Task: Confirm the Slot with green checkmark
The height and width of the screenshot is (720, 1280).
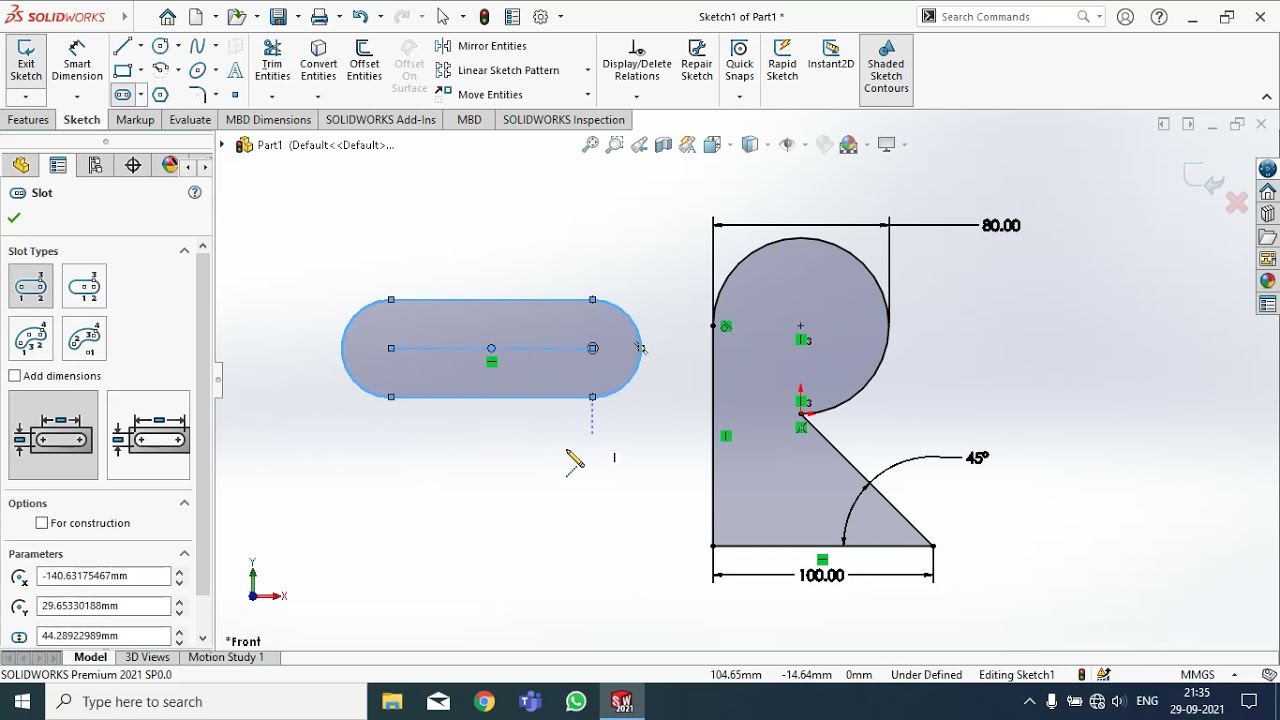Action: tap(14, 218)
